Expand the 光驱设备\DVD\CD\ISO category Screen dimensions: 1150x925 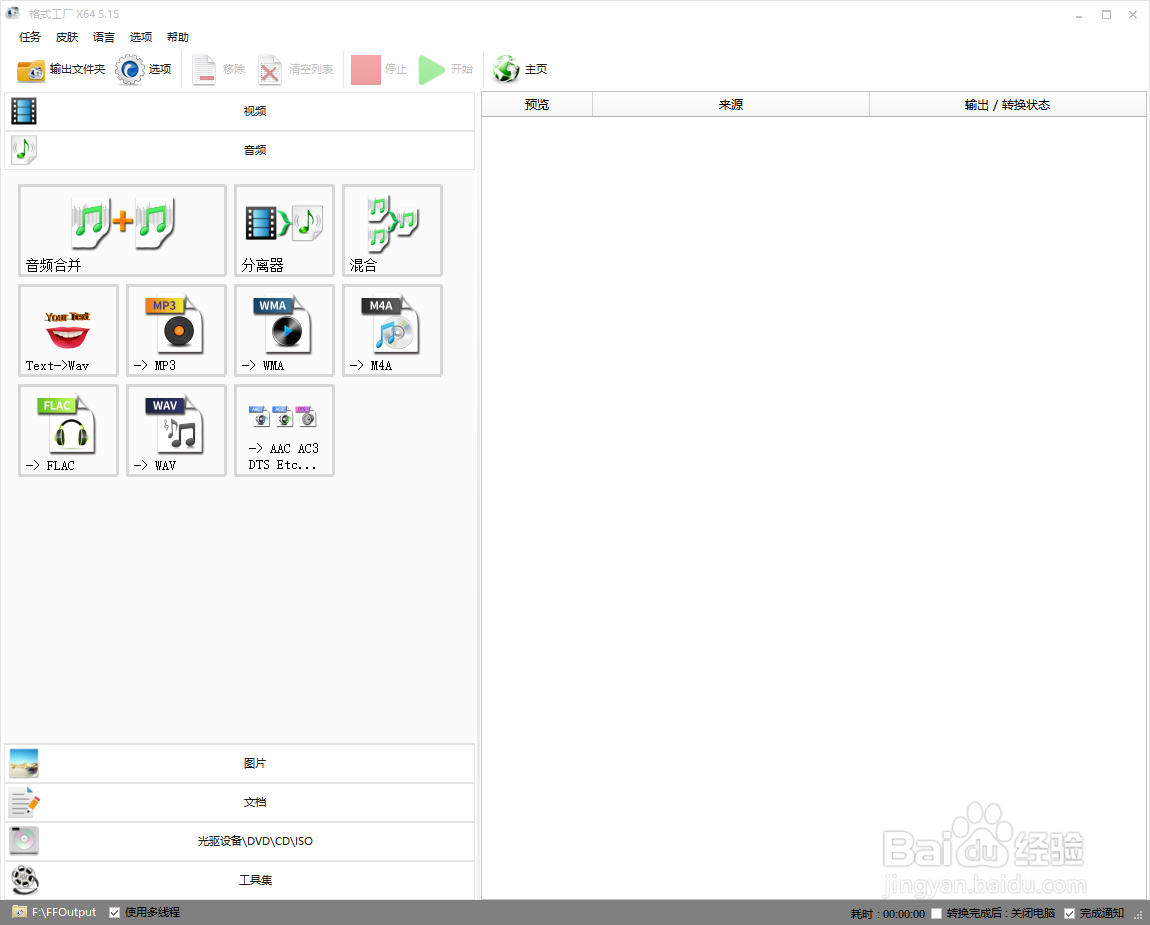coord(240,841)
